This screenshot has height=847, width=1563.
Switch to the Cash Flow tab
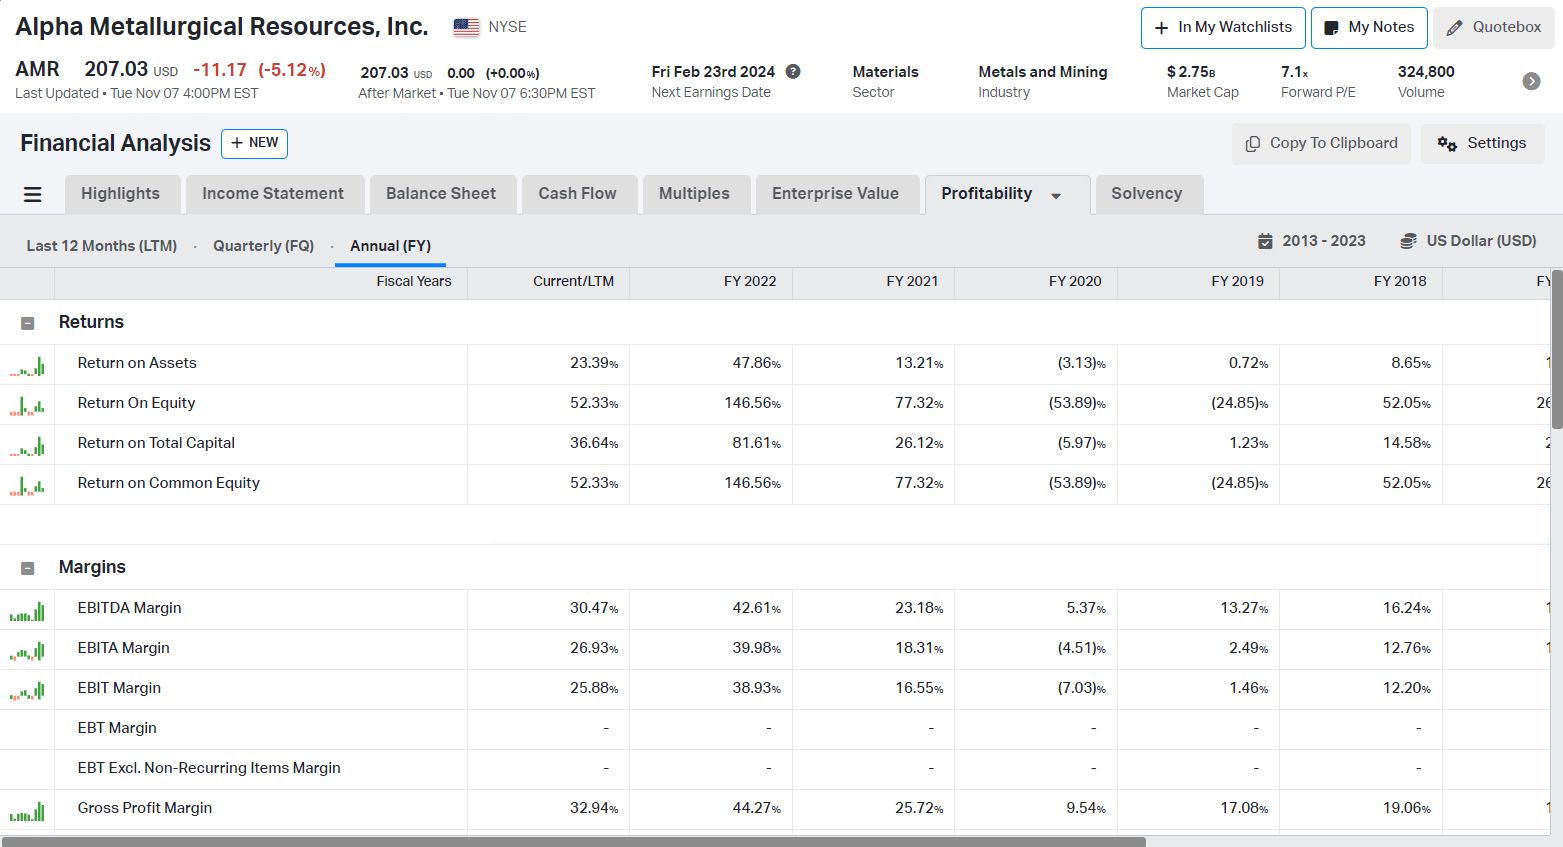[578, 194]
